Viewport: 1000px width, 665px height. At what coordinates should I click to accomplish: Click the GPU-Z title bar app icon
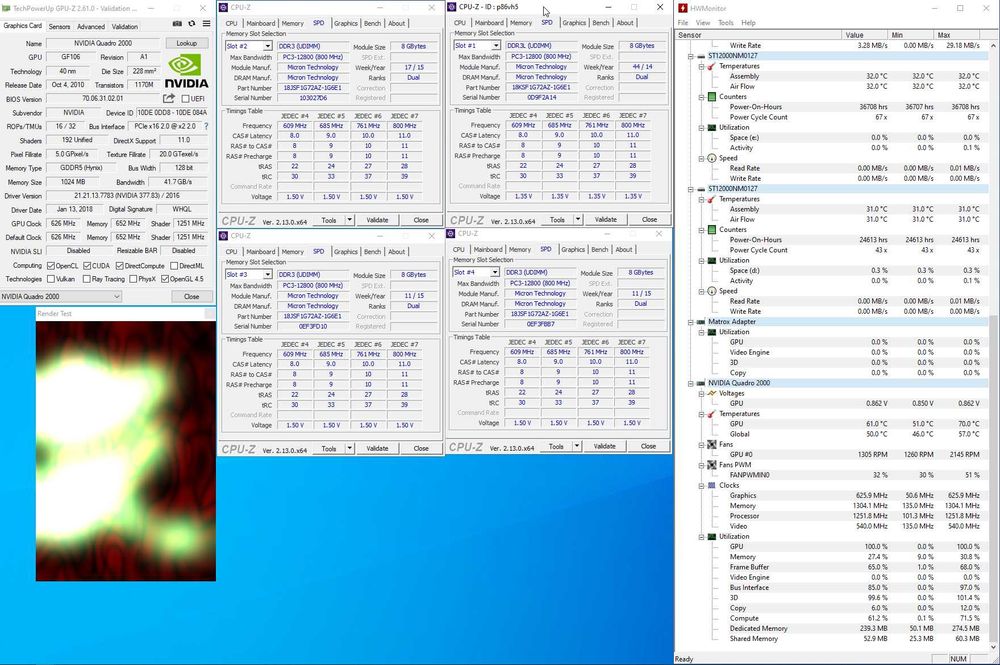(6, 8)
